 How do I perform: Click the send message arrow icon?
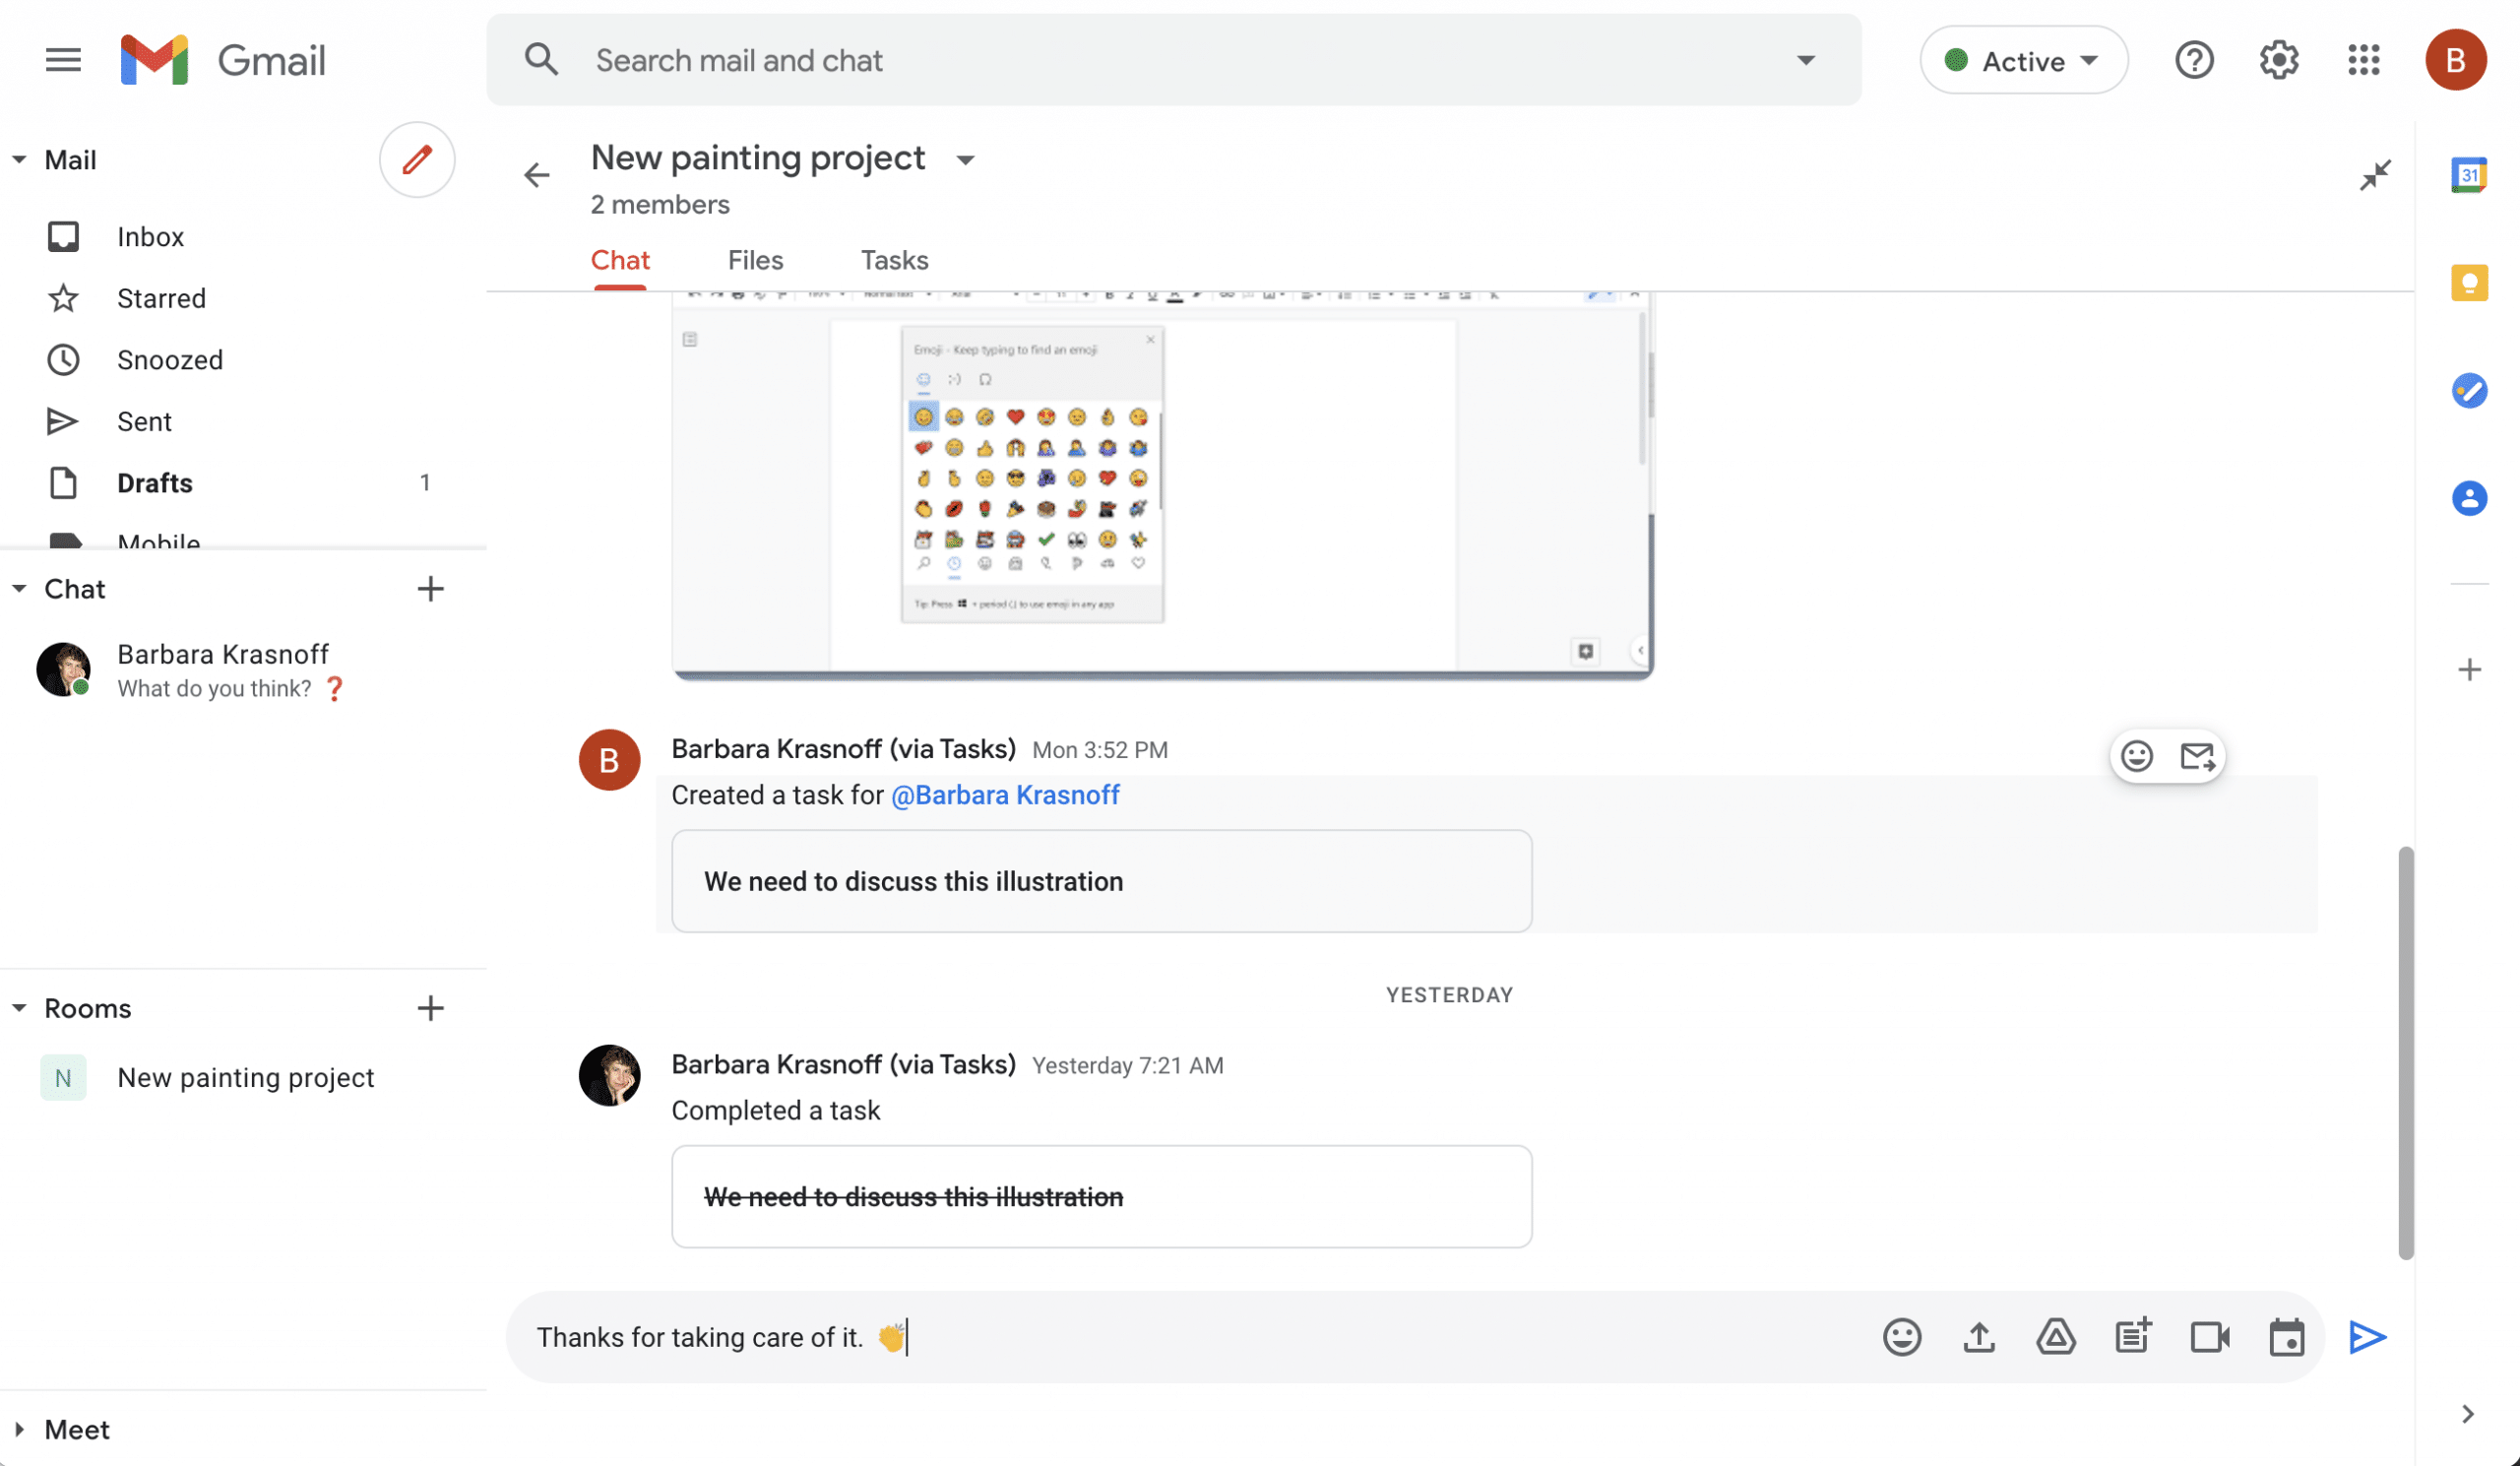(x=2367, y=1337)
